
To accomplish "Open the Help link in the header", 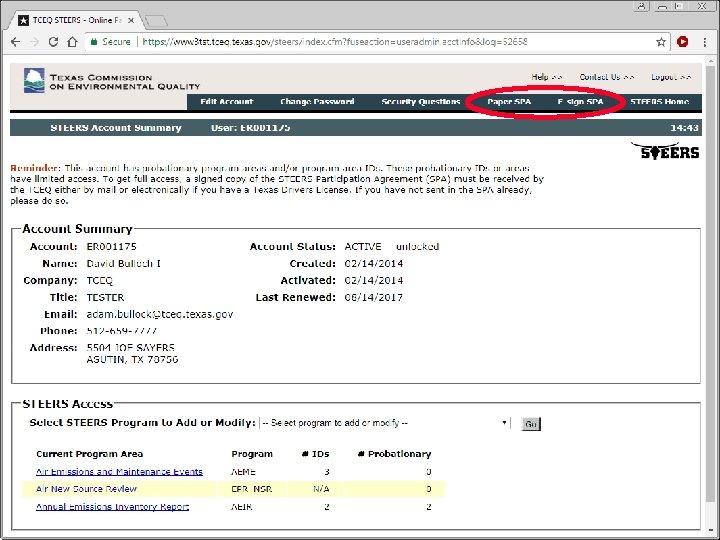I will [x=546, y=77].
